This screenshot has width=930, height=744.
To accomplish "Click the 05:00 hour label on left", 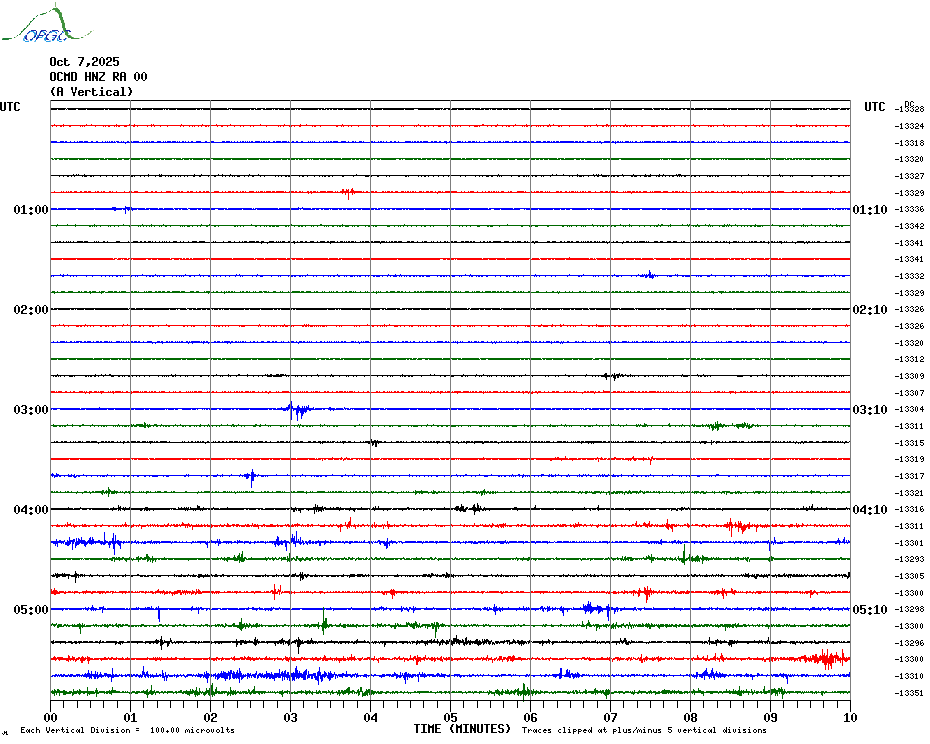I will [31, 610].
